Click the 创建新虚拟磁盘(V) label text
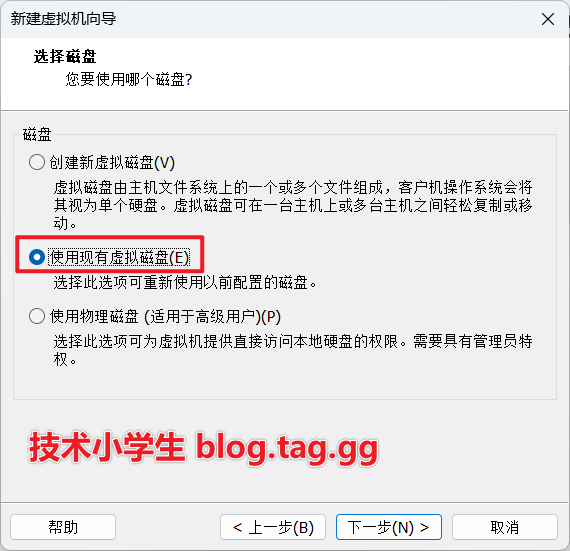The width and height of the screenshot is (570, 551). coord(112,162)
